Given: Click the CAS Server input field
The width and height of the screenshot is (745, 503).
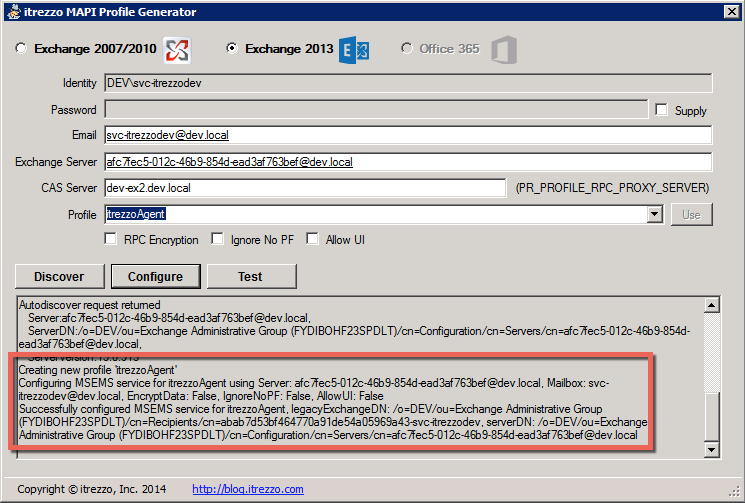Looking at the screenshot, I should pos(305,188).
